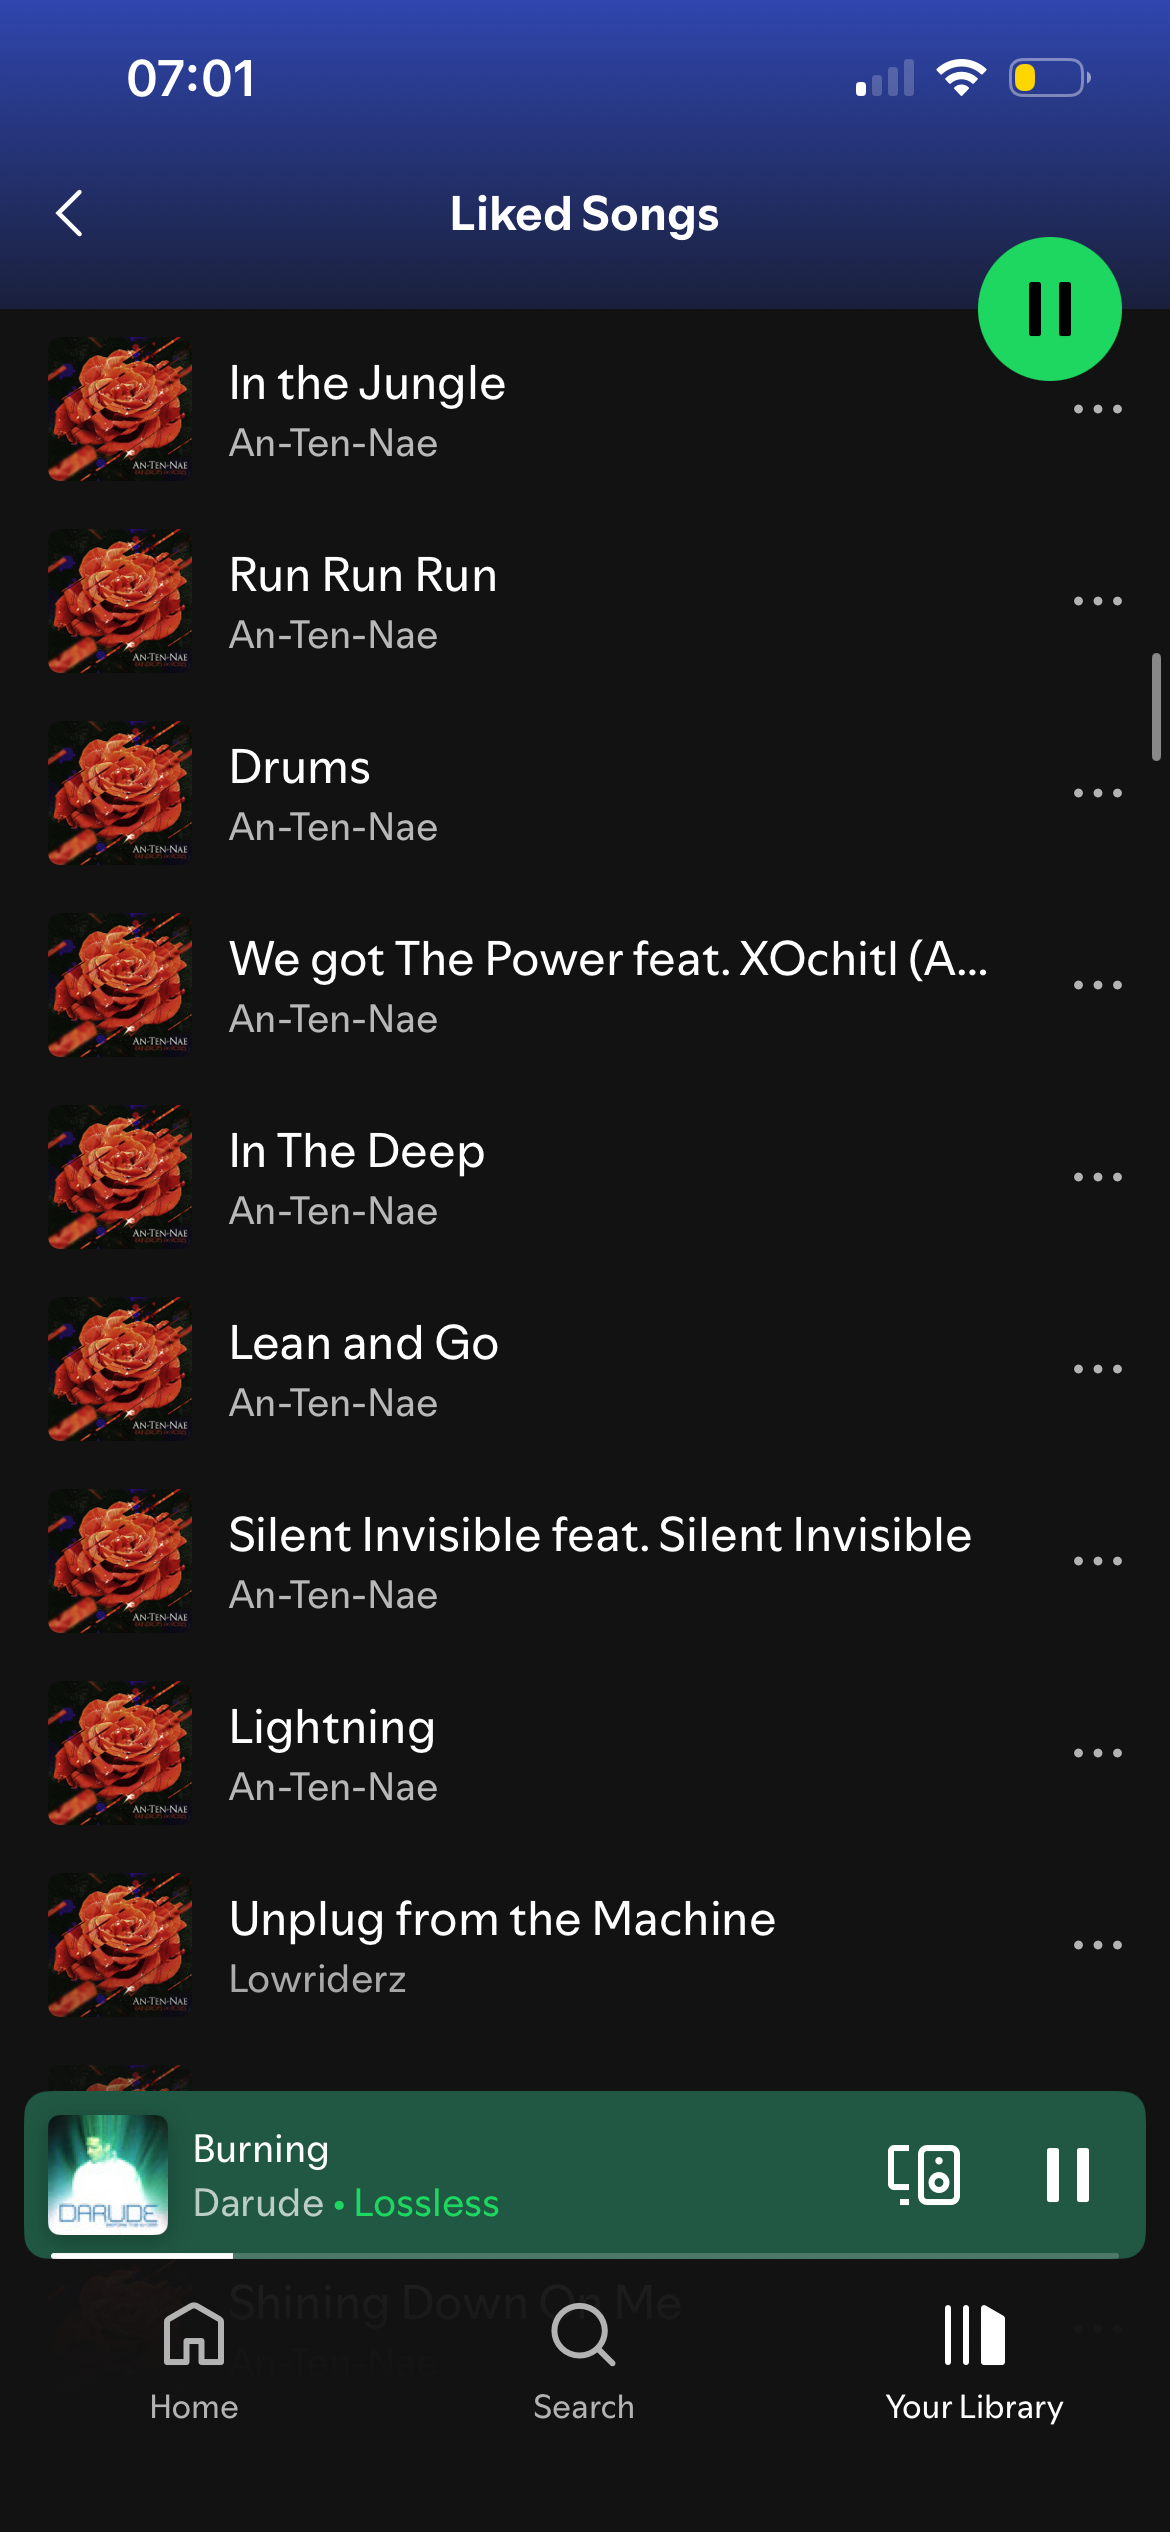Screen dimensions: 1170x2532
Task: Open three-dot menu for In The Deep
Action: [x=1097, y=1177]
